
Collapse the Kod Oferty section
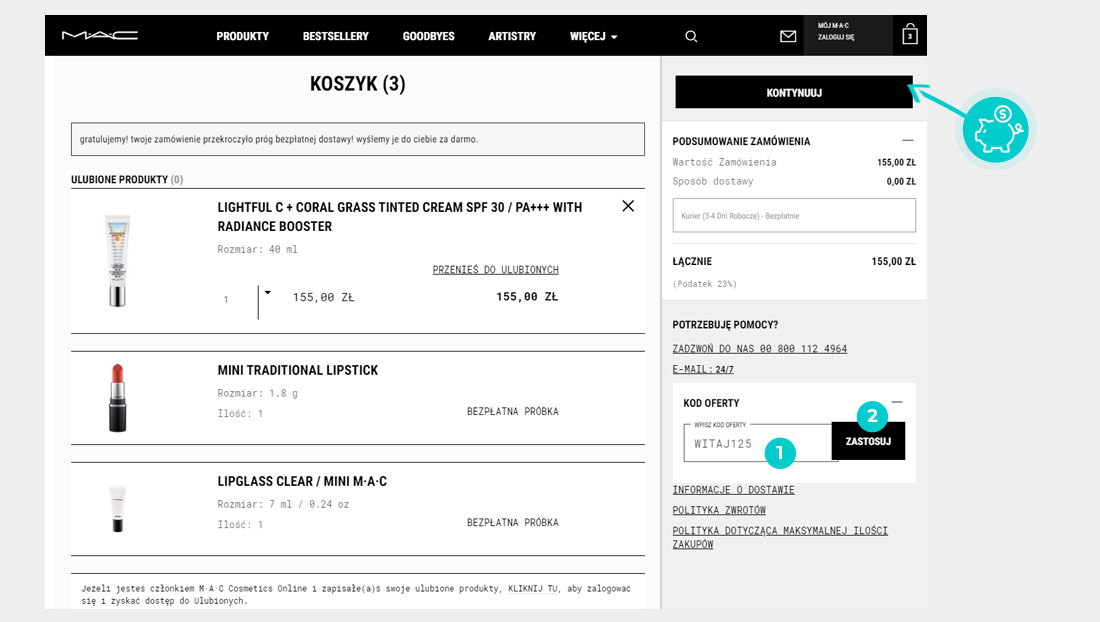point(897,402)
